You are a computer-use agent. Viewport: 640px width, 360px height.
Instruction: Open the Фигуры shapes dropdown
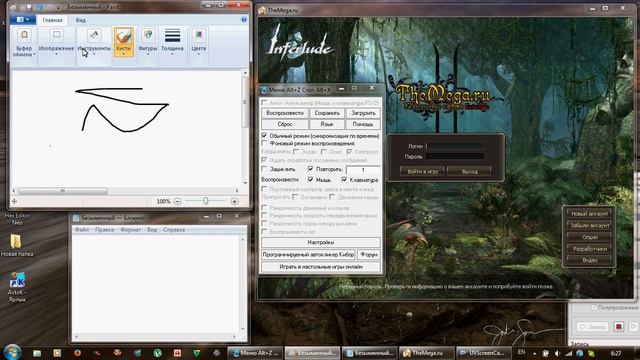pos(148,42)
